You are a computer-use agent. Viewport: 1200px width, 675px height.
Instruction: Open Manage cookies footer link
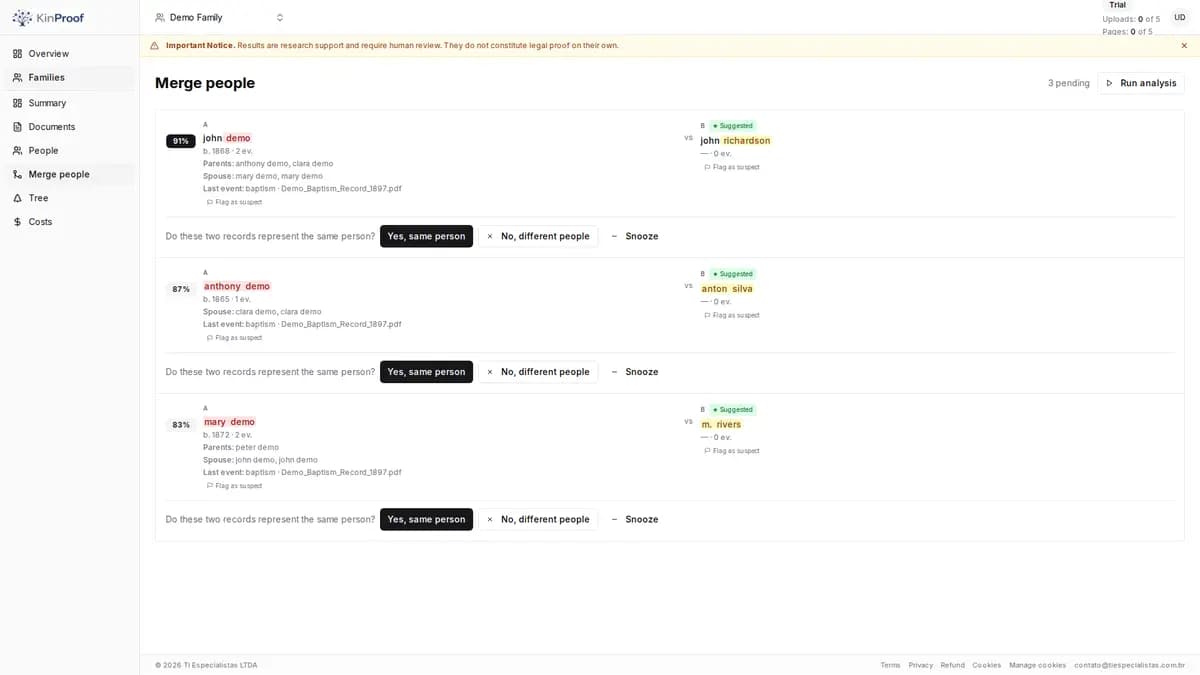[1038, 665]
